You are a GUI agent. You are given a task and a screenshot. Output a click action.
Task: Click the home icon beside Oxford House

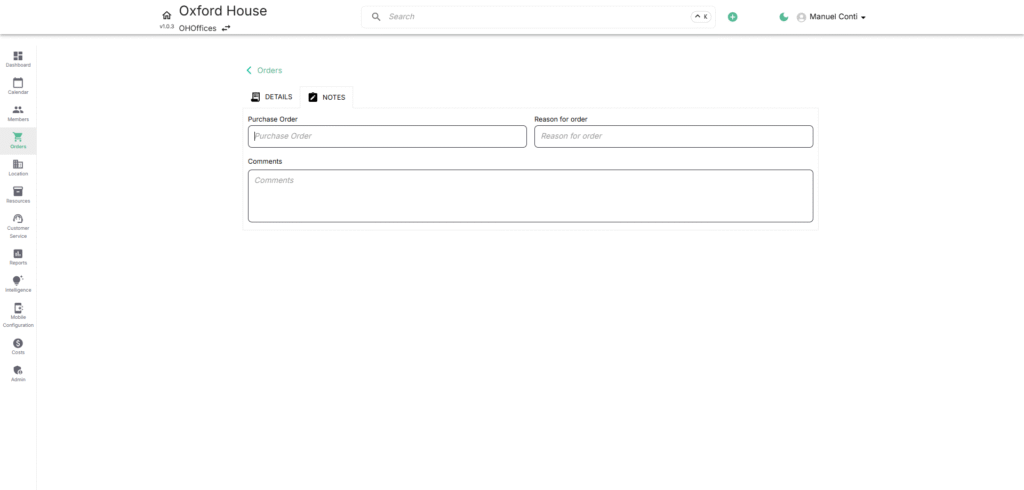point(167,15)
